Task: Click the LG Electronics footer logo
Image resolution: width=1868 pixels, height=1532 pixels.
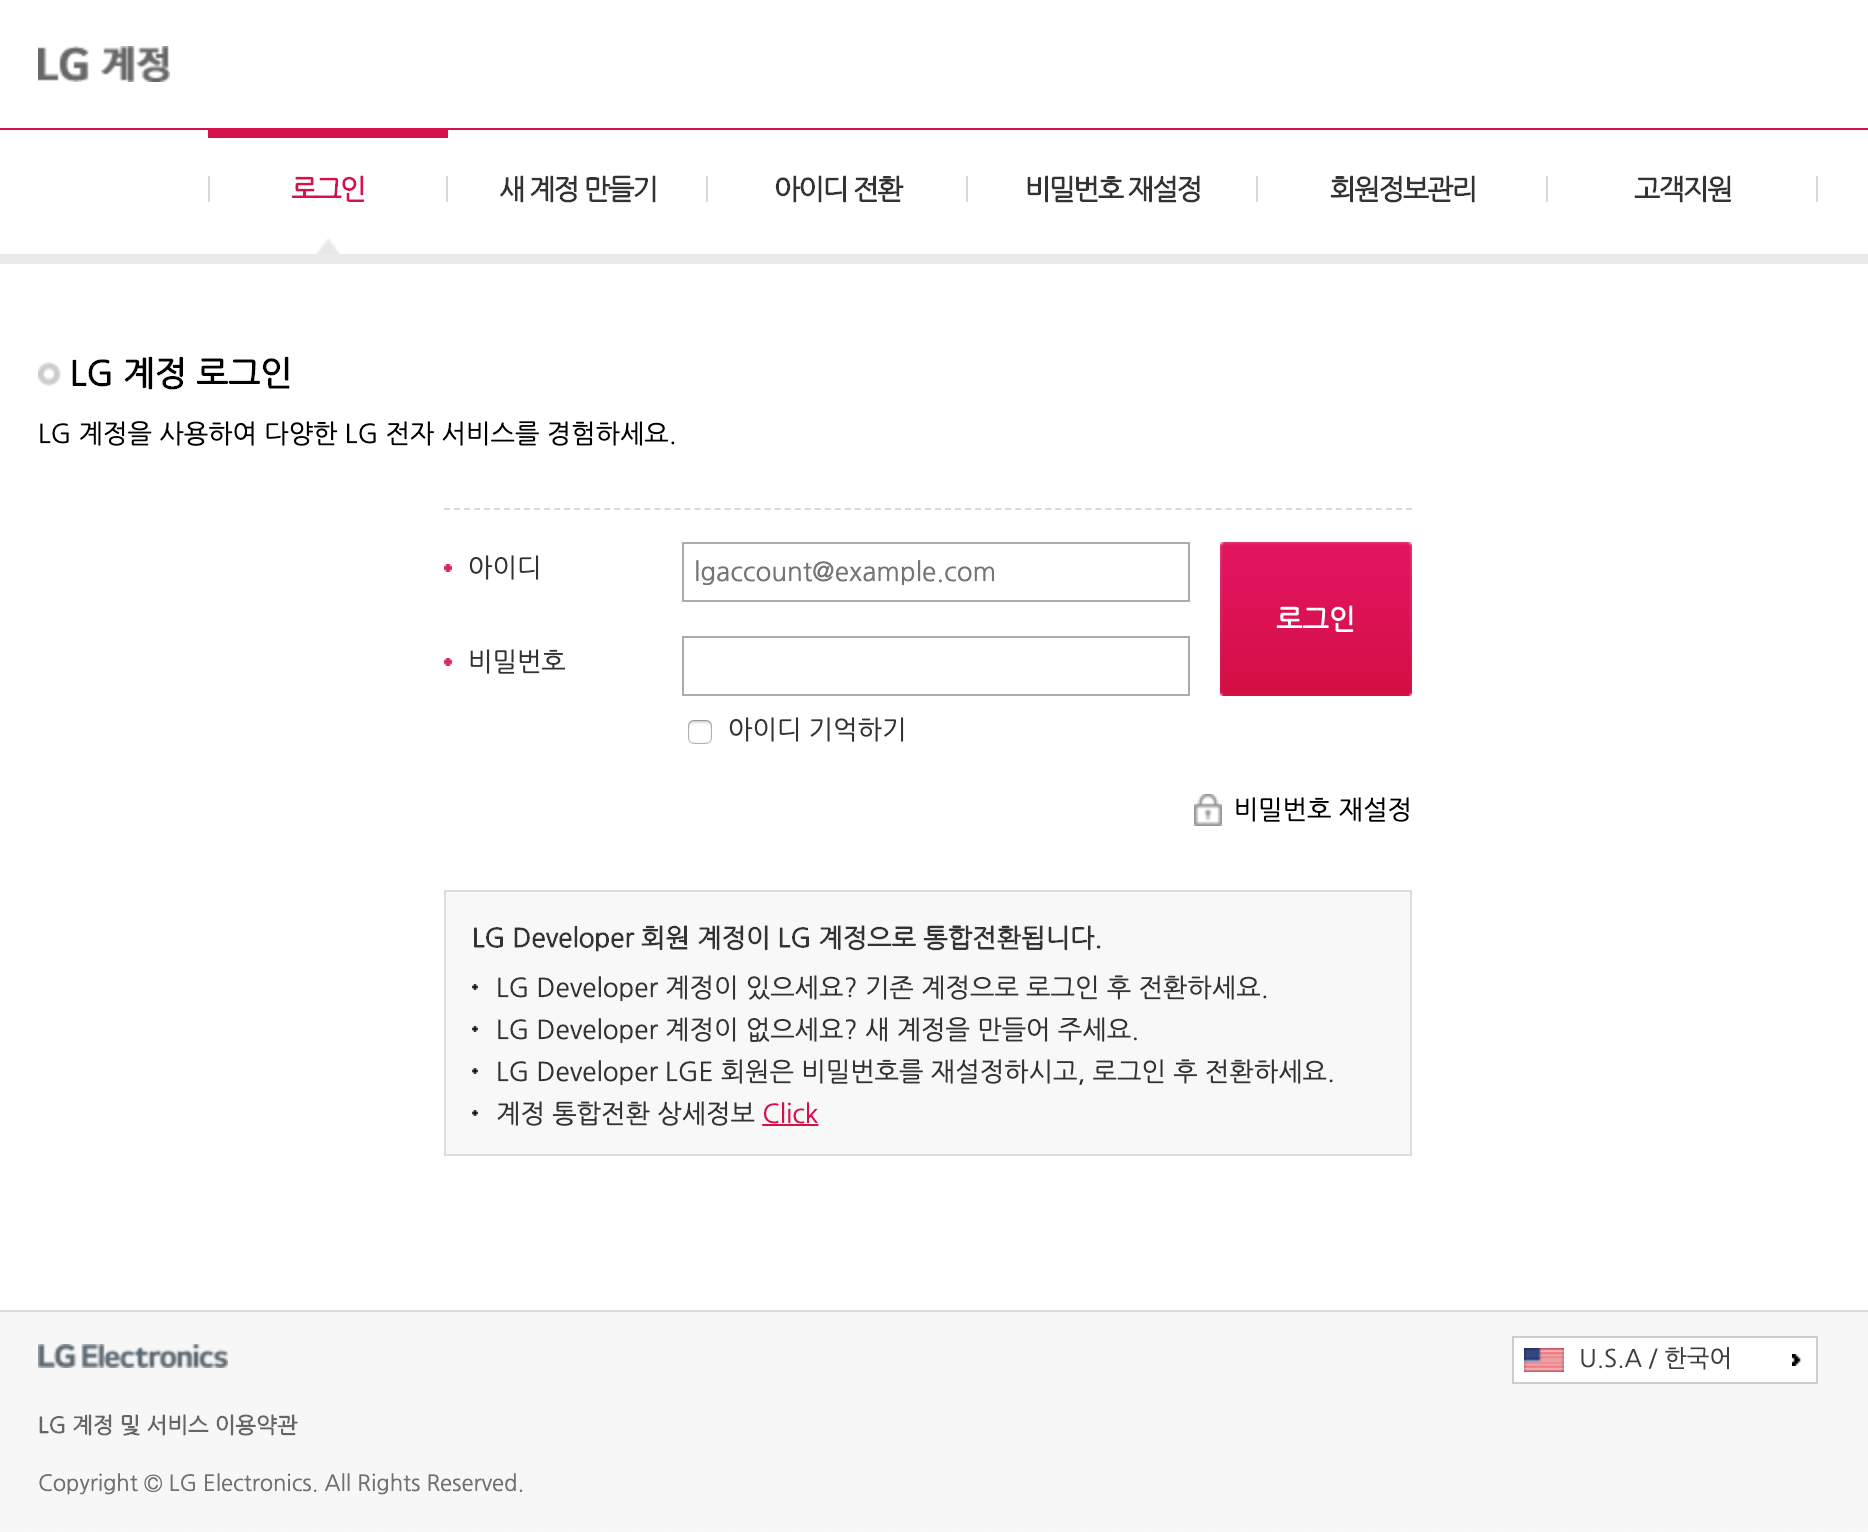Action: (133, 1357)
